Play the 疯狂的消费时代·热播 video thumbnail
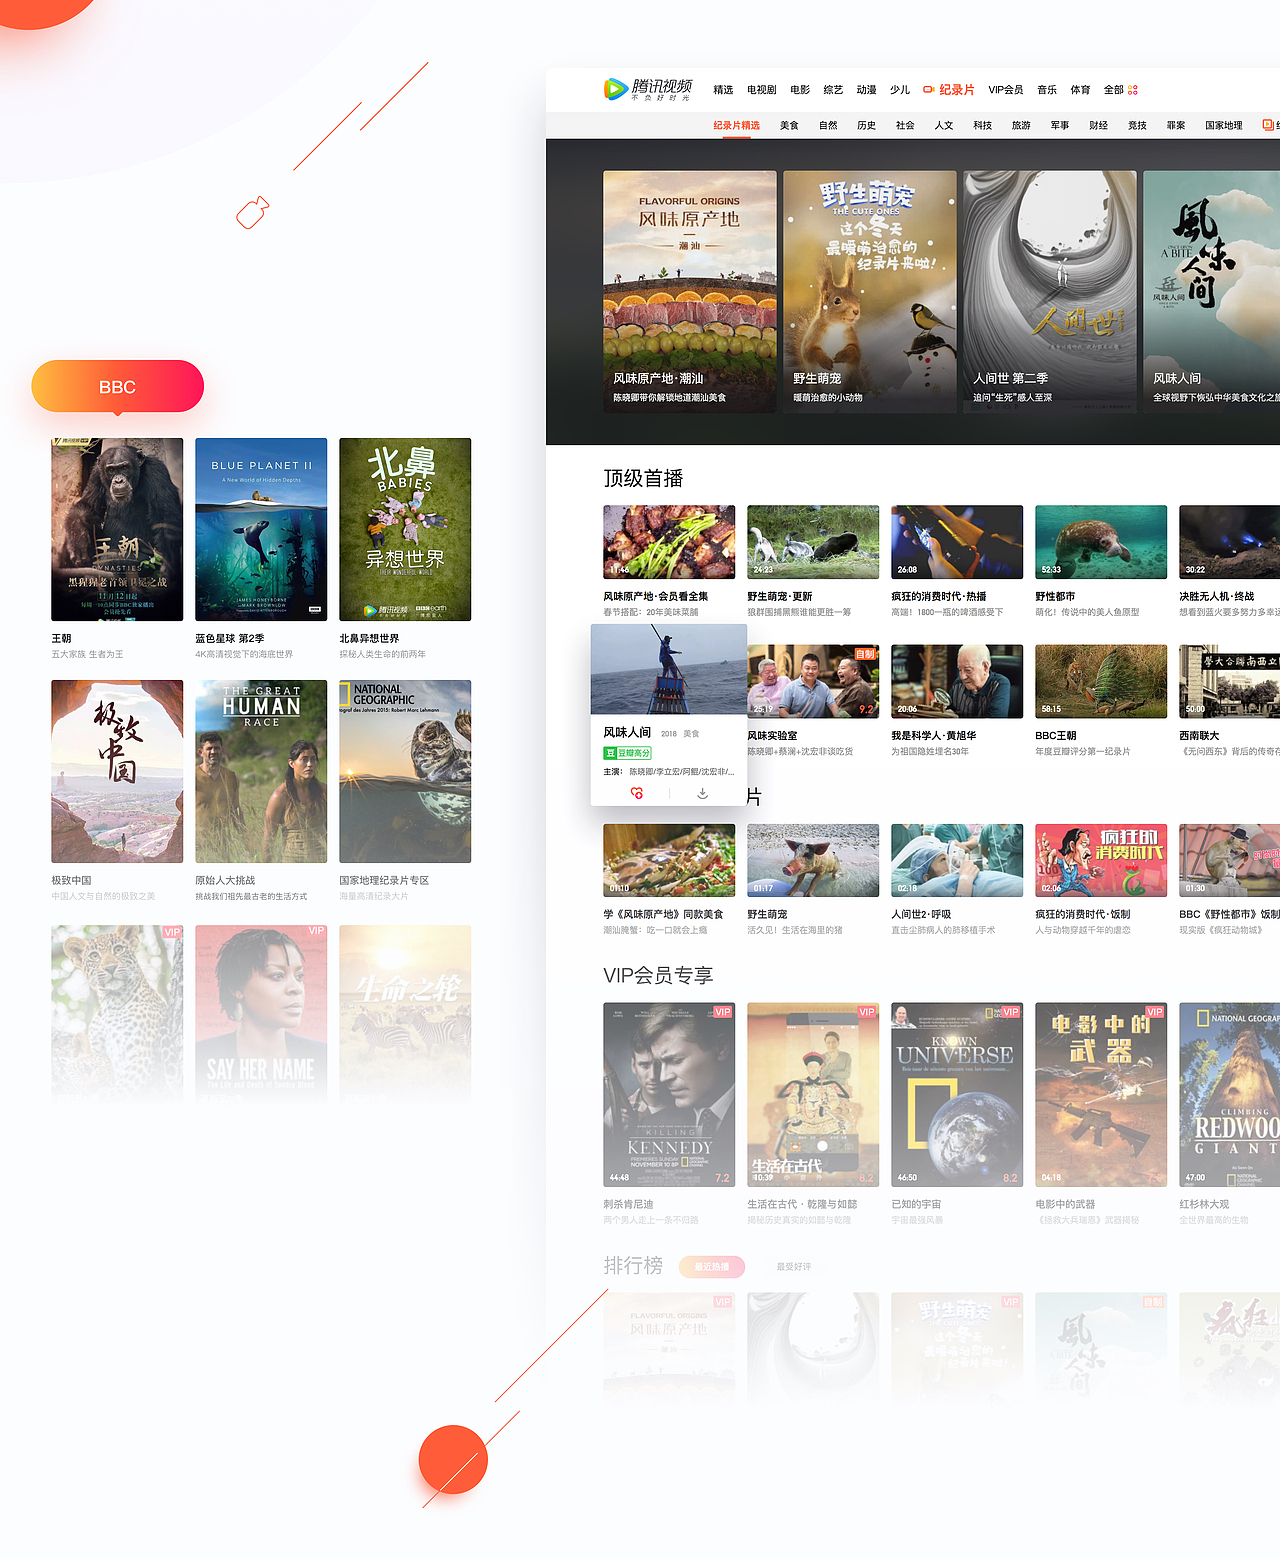The height and width of the screenshot is (1559, 1280). click(957, 542)
